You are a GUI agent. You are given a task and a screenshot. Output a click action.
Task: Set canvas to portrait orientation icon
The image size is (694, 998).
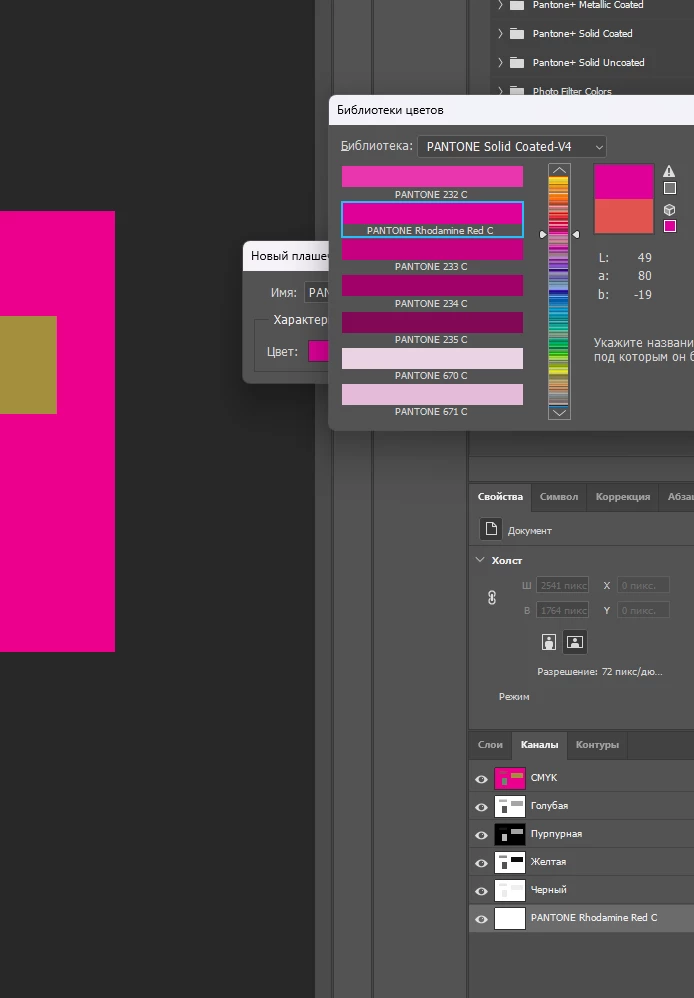(x=549, y=642)
